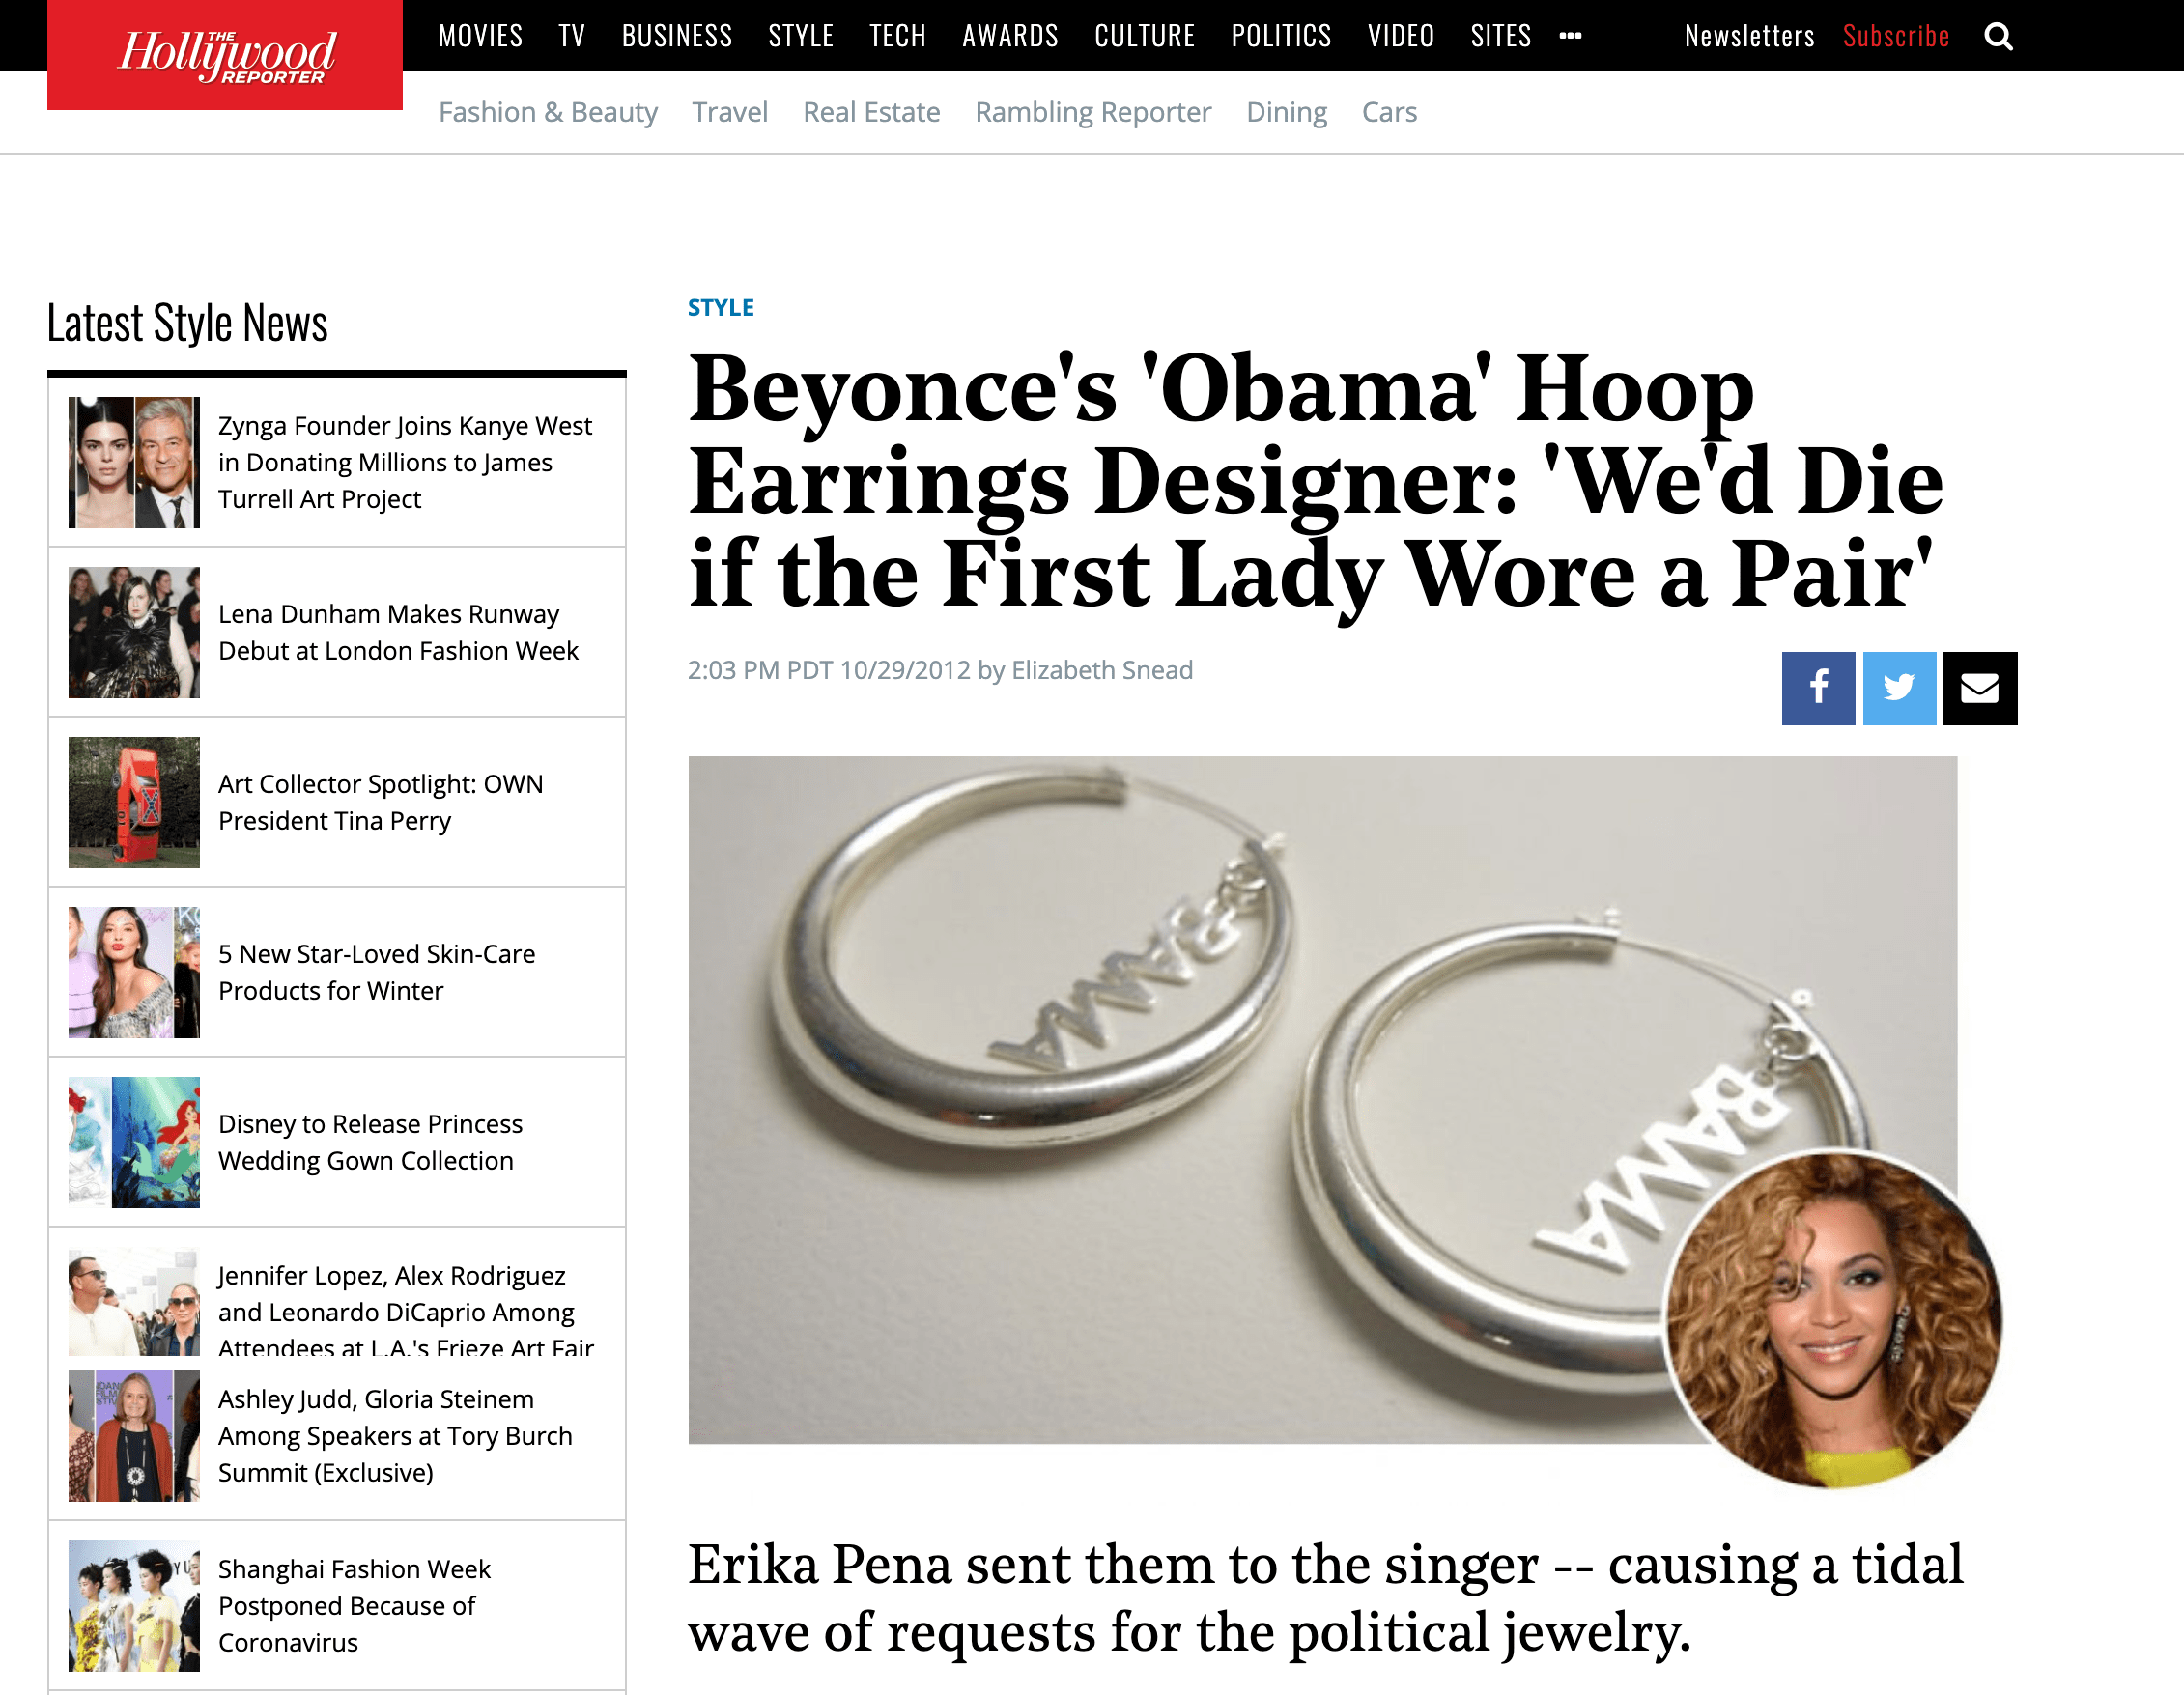2184x1695 pixels.
Task: Open Lena Dunham runway debut story
Action: pyautogui.click(x=398, y=632)
